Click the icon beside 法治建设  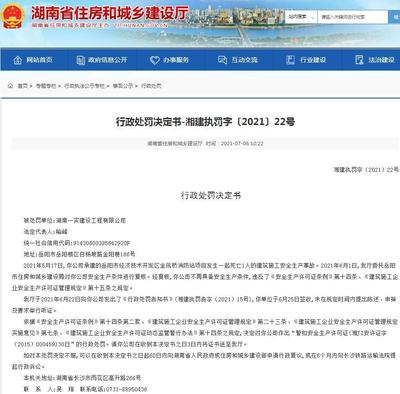(359, 60)
